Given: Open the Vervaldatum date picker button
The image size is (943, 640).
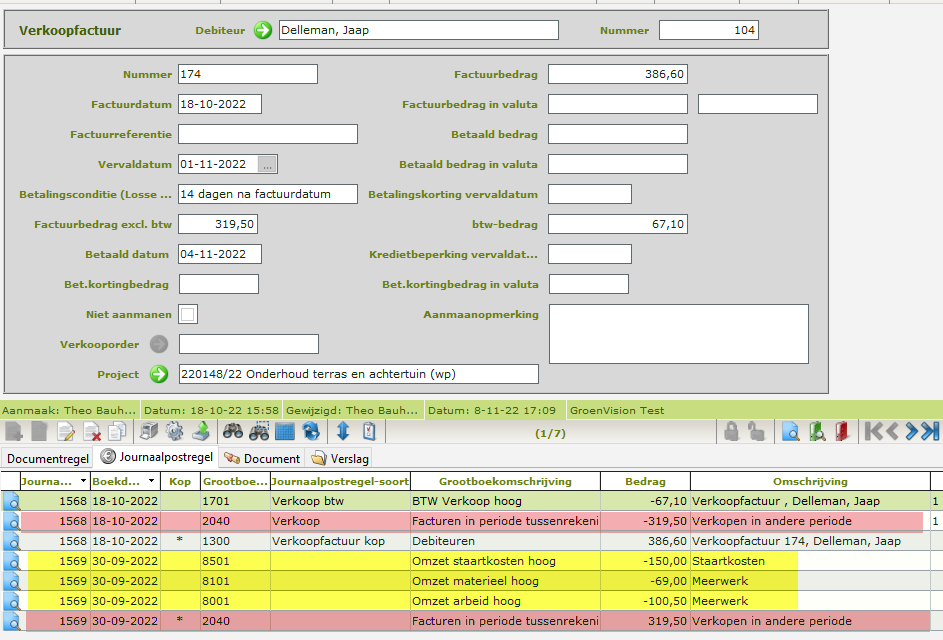Looking at the screenshot, I should [269, 164].
